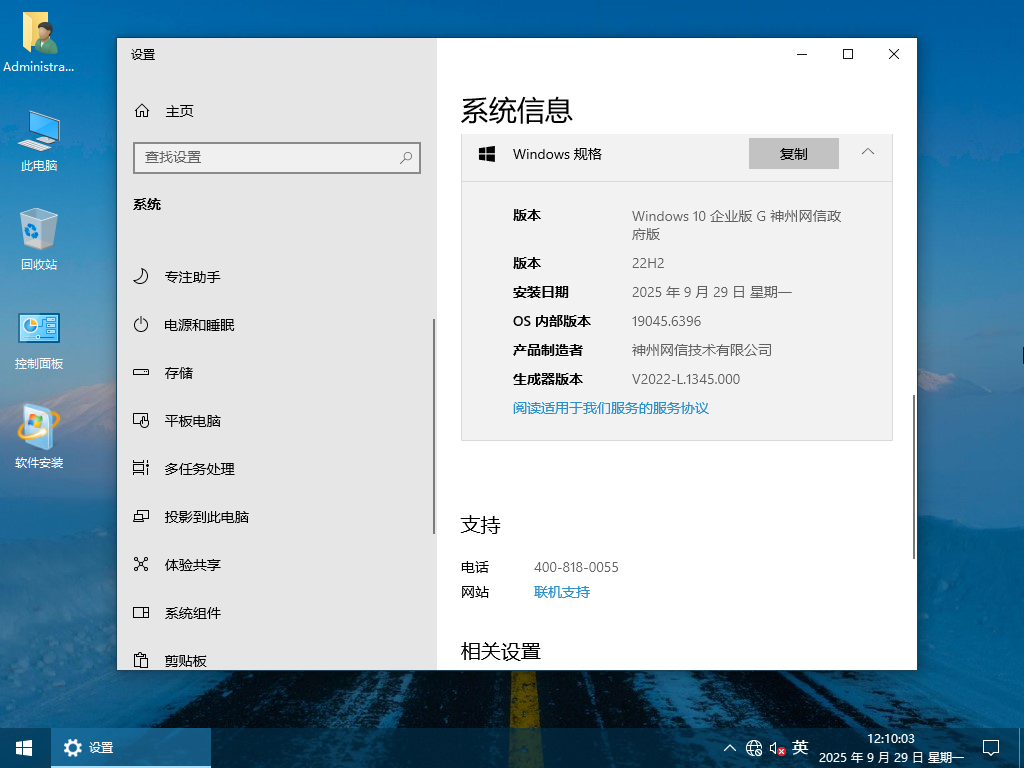Open Shared experiences (体验共享) page
Viewport: 1024px width, 768px height.
click(192, 565)
